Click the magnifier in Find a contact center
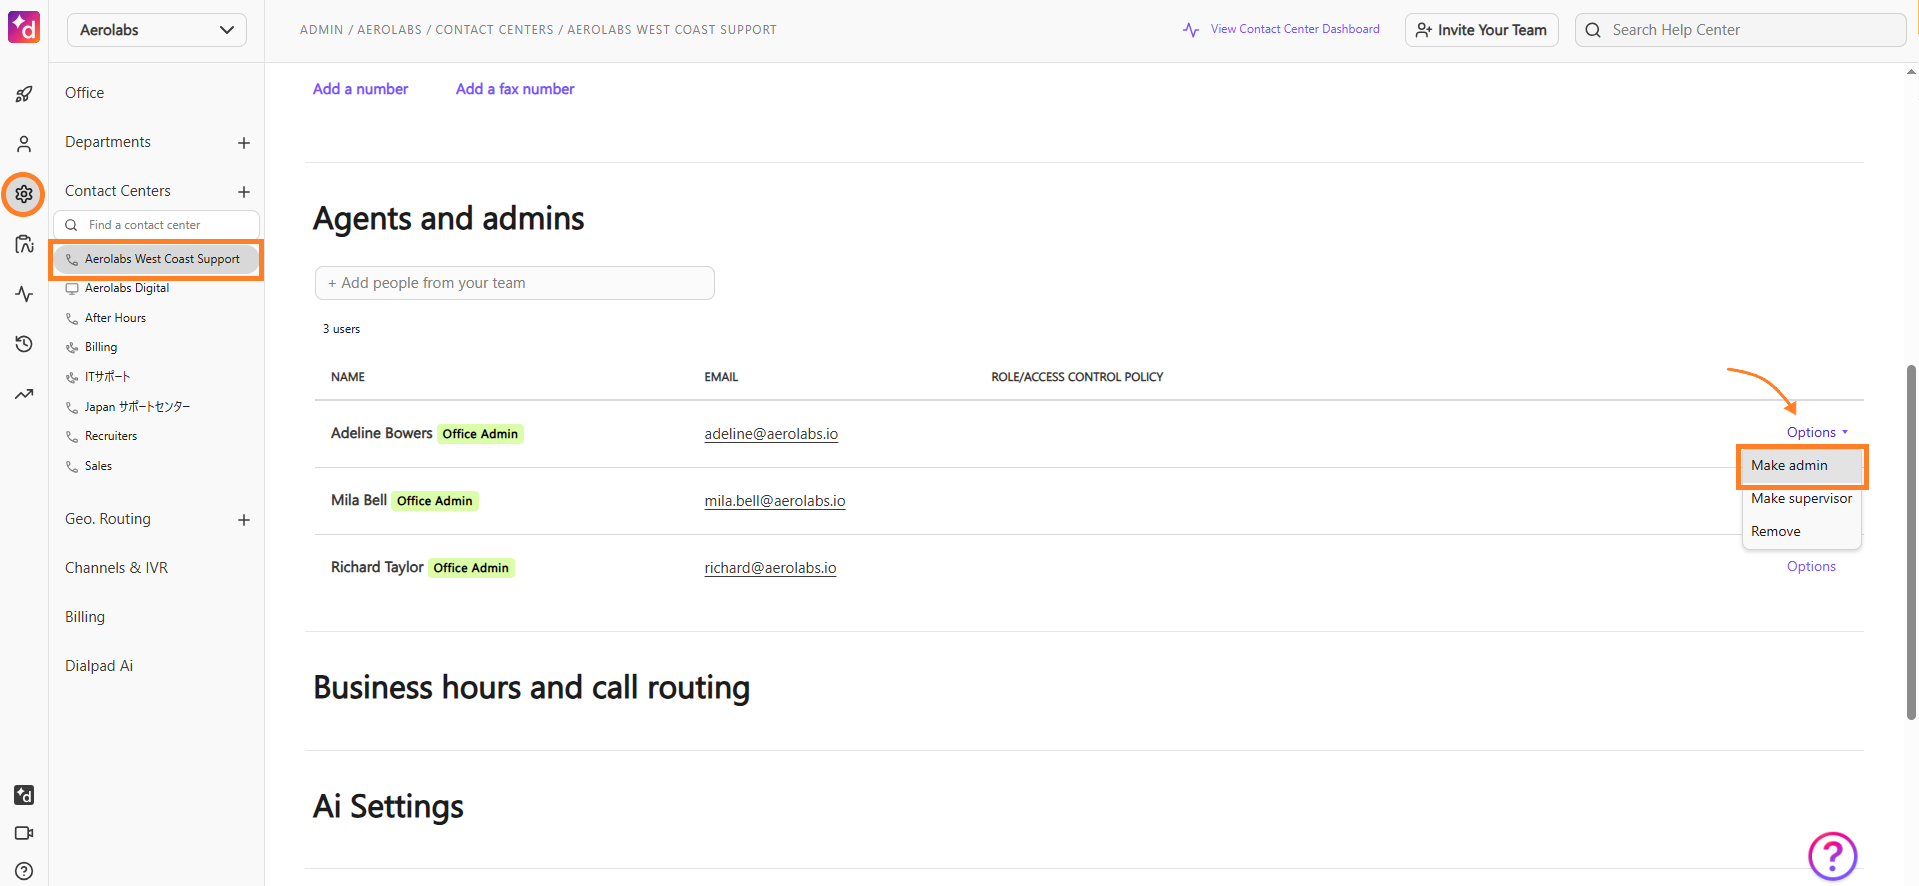This screenshot has width=1919, height=886. 71,225
